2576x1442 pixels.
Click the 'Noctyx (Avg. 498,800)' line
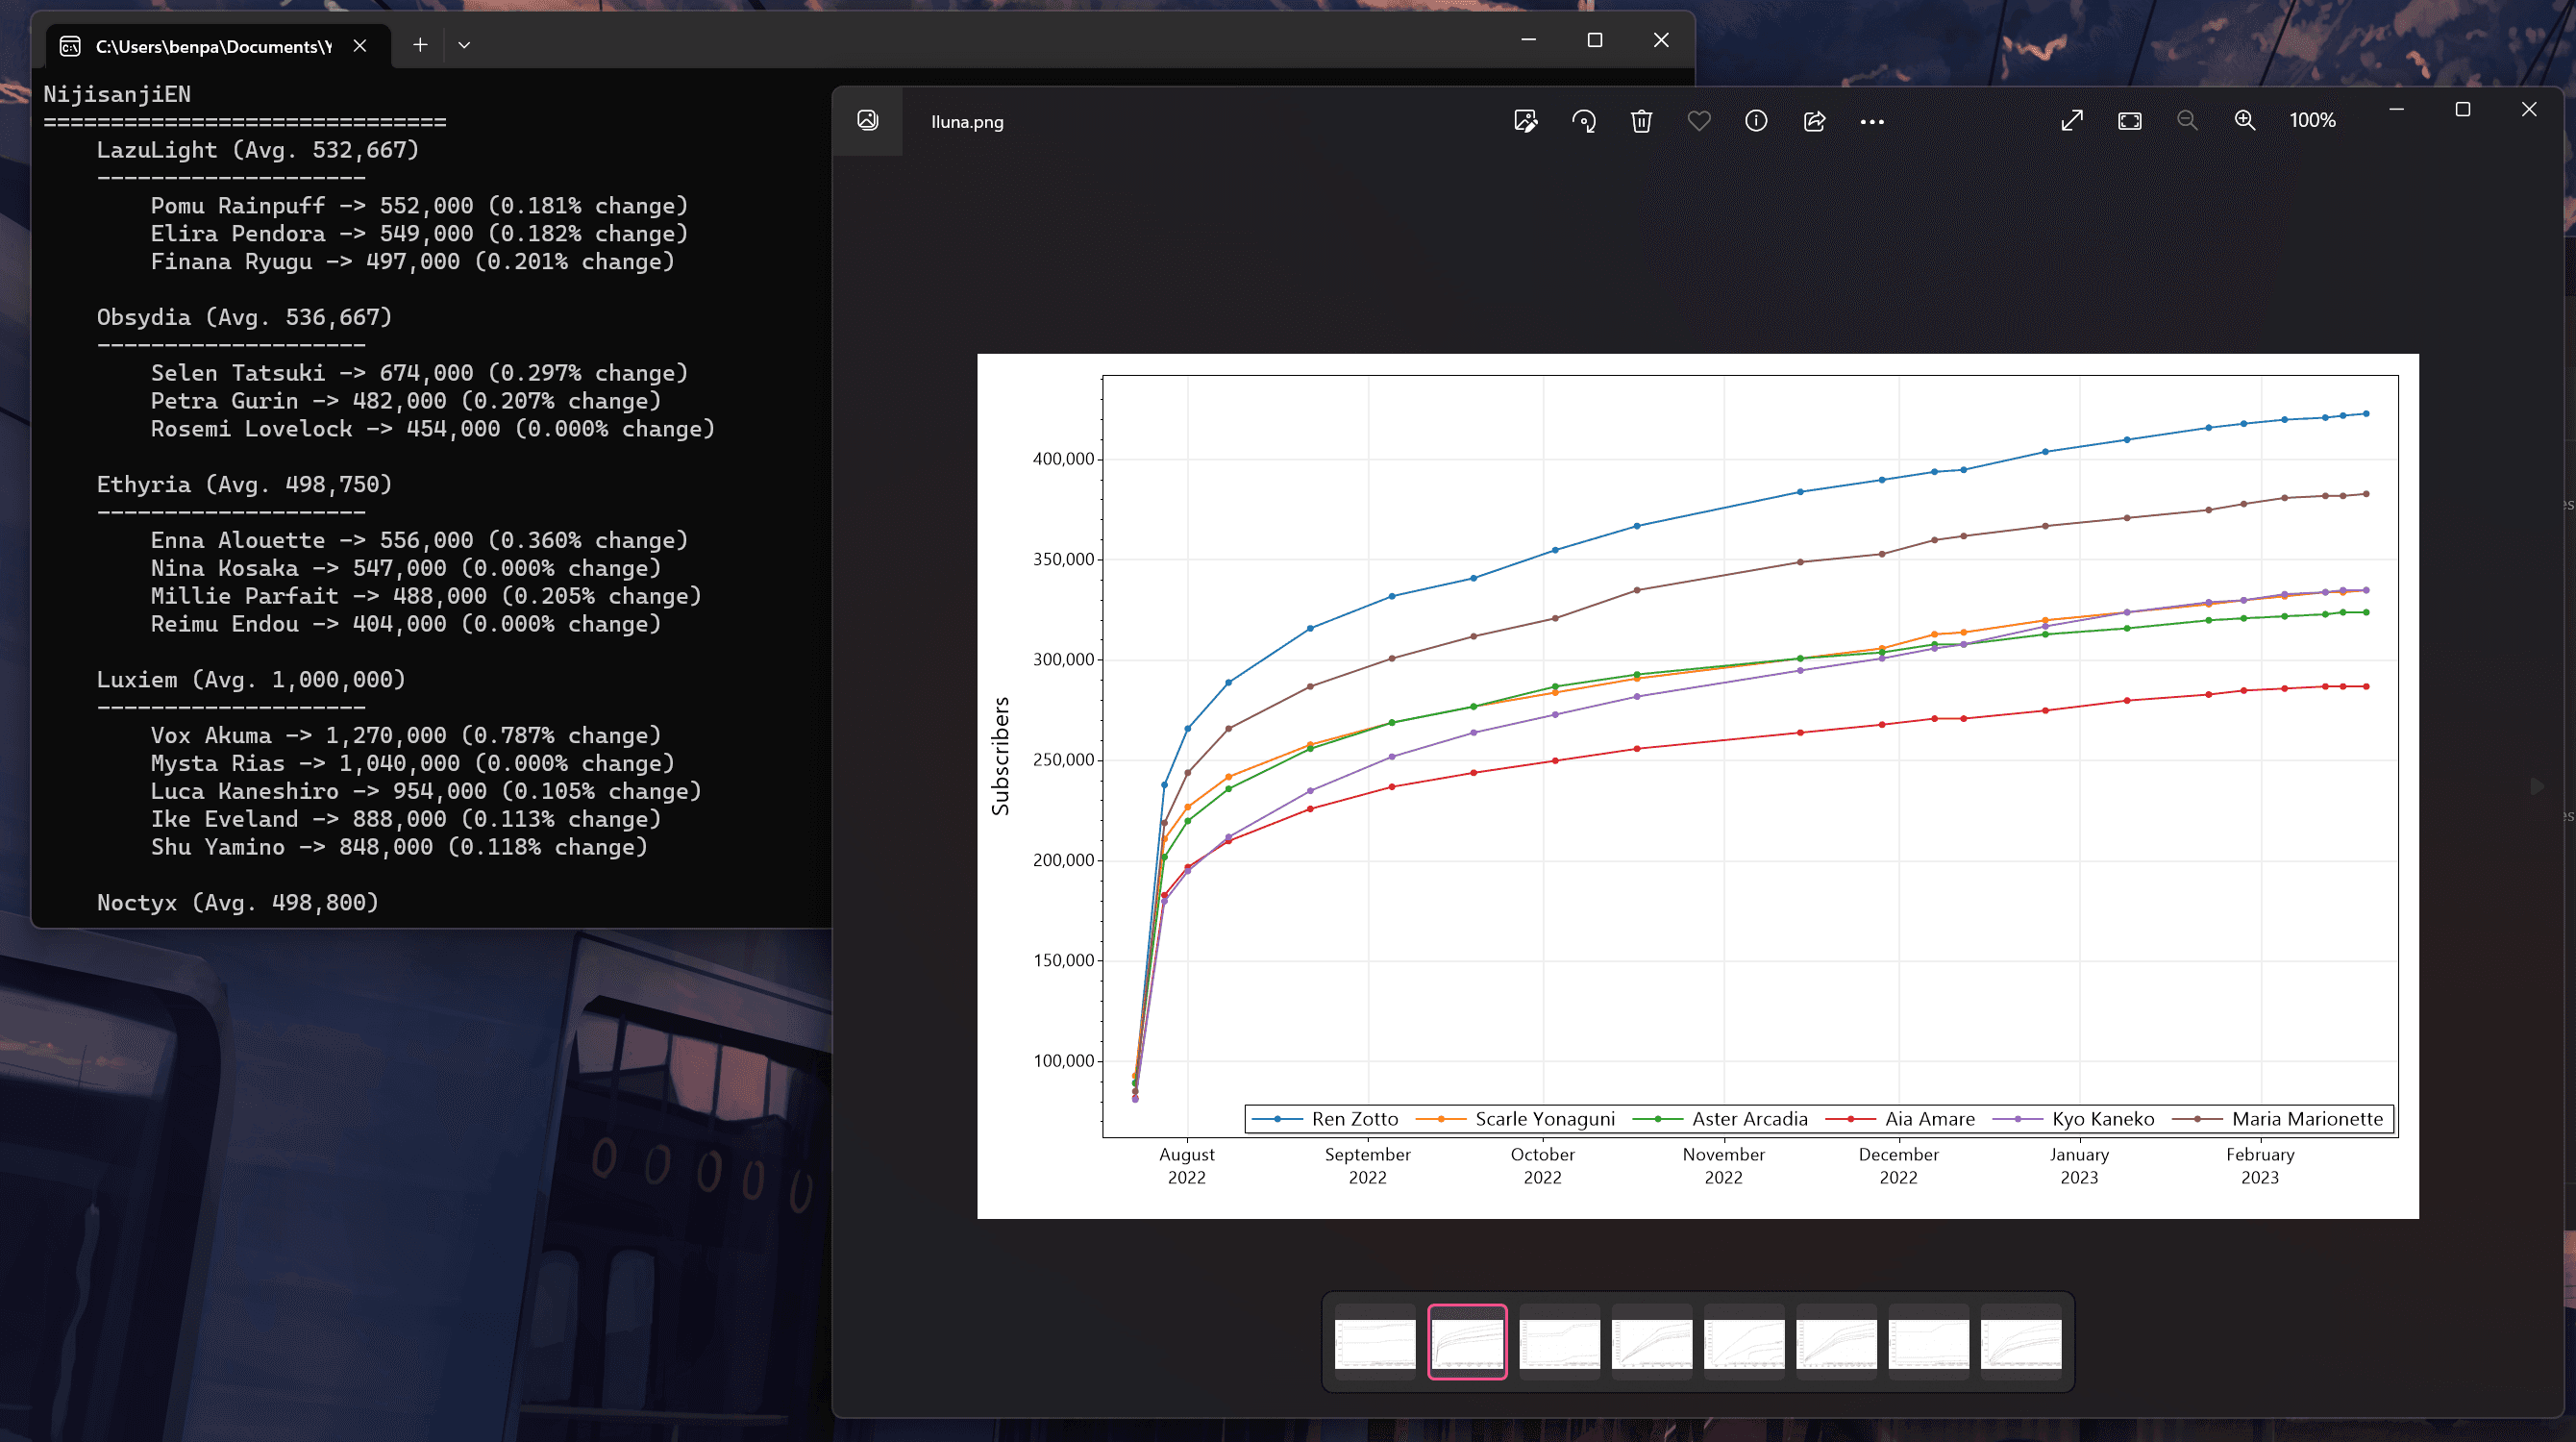tap(237, 902)
